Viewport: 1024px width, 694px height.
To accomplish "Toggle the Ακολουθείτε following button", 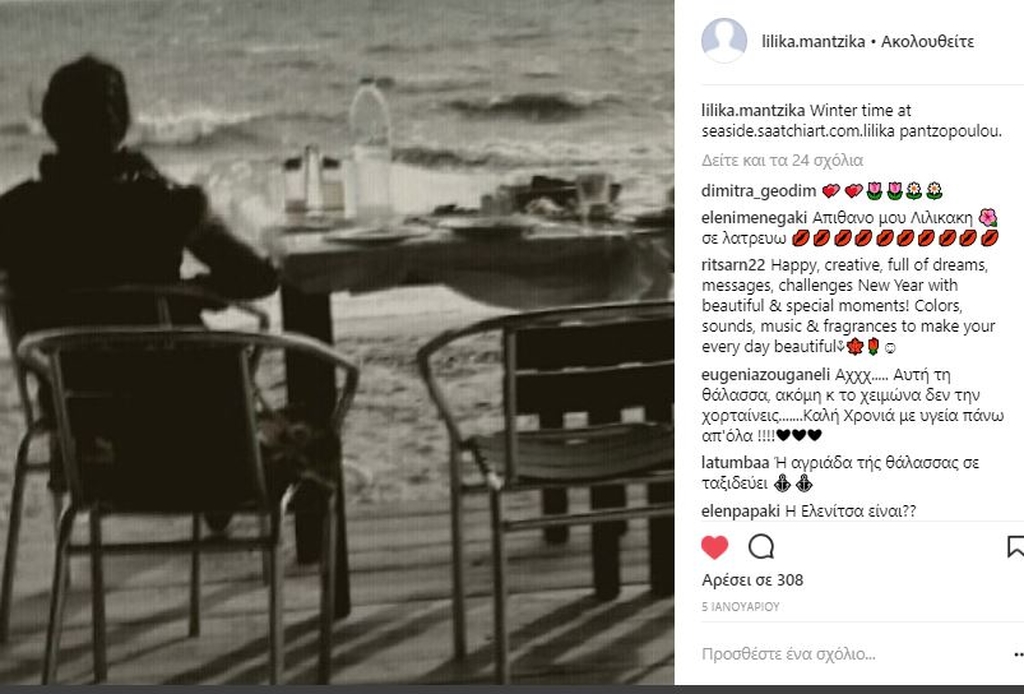I will [x=927, y=42].
